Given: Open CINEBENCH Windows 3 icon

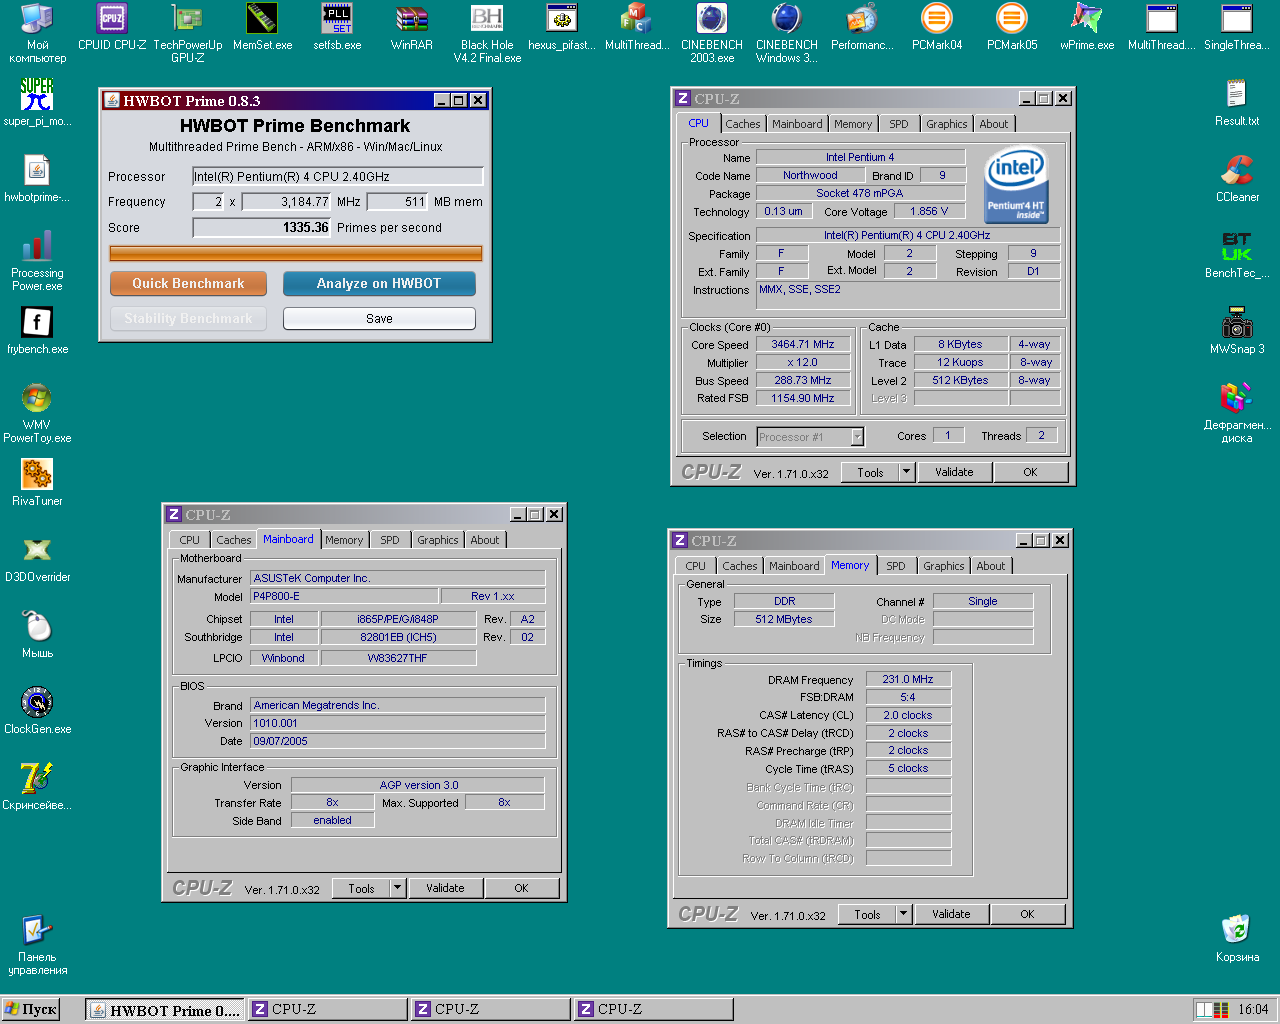Looking at the screenshot, I should pos(787,33).
